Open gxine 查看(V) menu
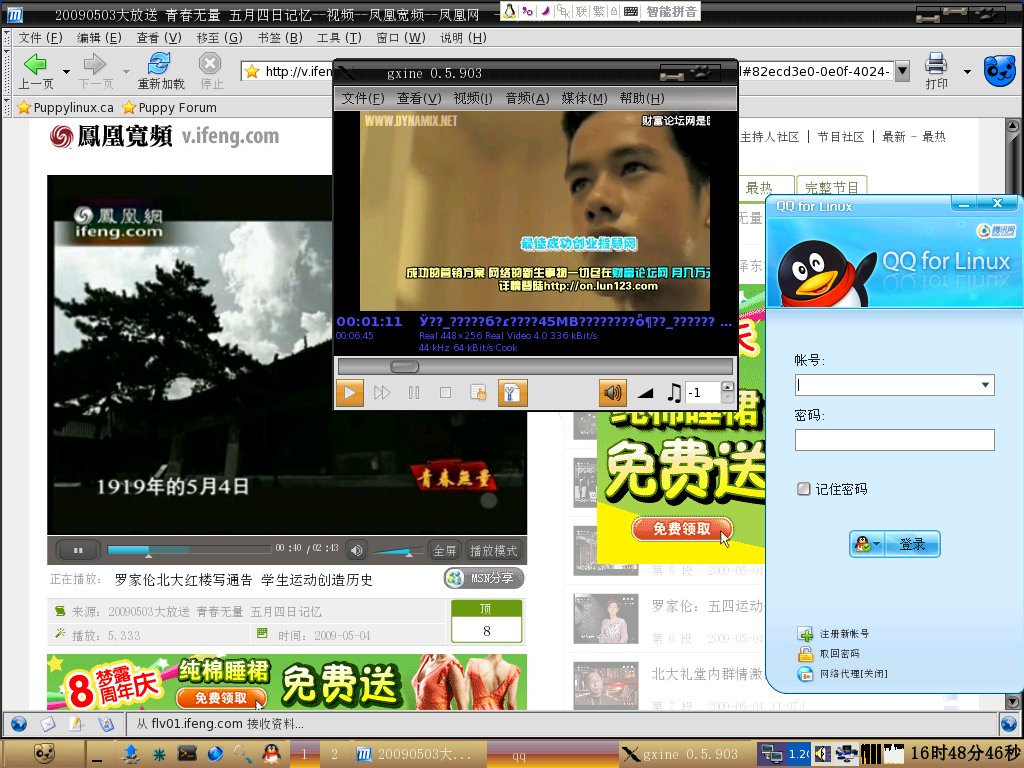This screenshot has width=1024, height=768. click(x=419, y=98)
